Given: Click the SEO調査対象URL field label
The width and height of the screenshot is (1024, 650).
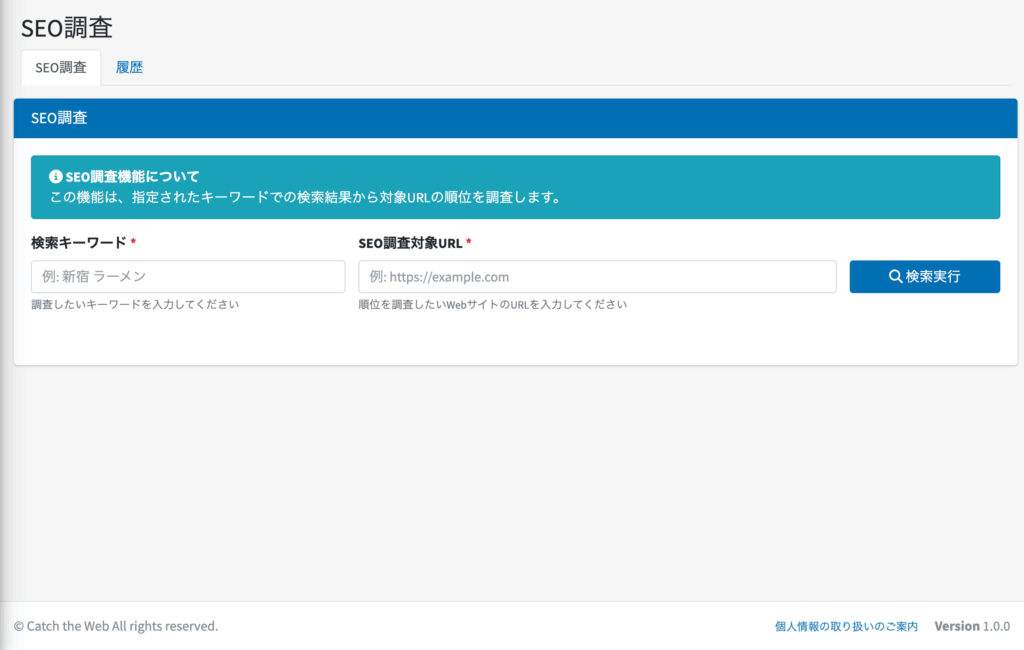Looking at the screenshot, I should 410,243.
